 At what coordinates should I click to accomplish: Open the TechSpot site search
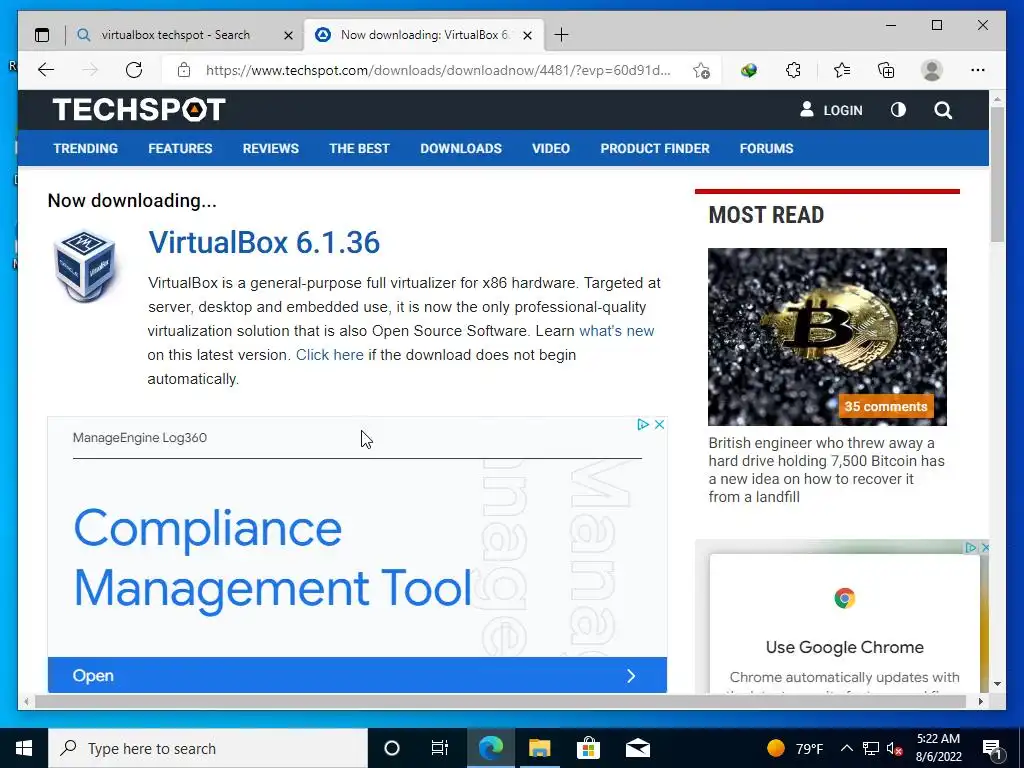pyautogui.click(x=942, y=110)
